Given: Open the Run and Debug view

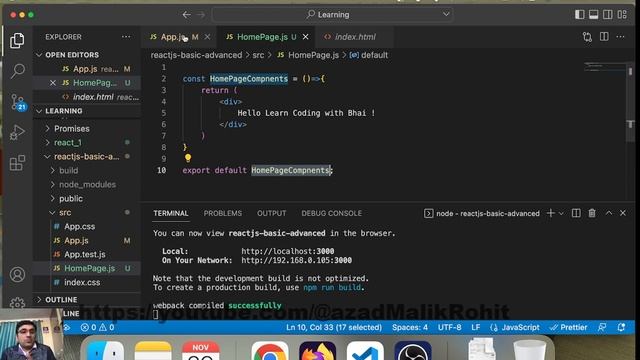Looking at the screenshot, I should (17, 132).
